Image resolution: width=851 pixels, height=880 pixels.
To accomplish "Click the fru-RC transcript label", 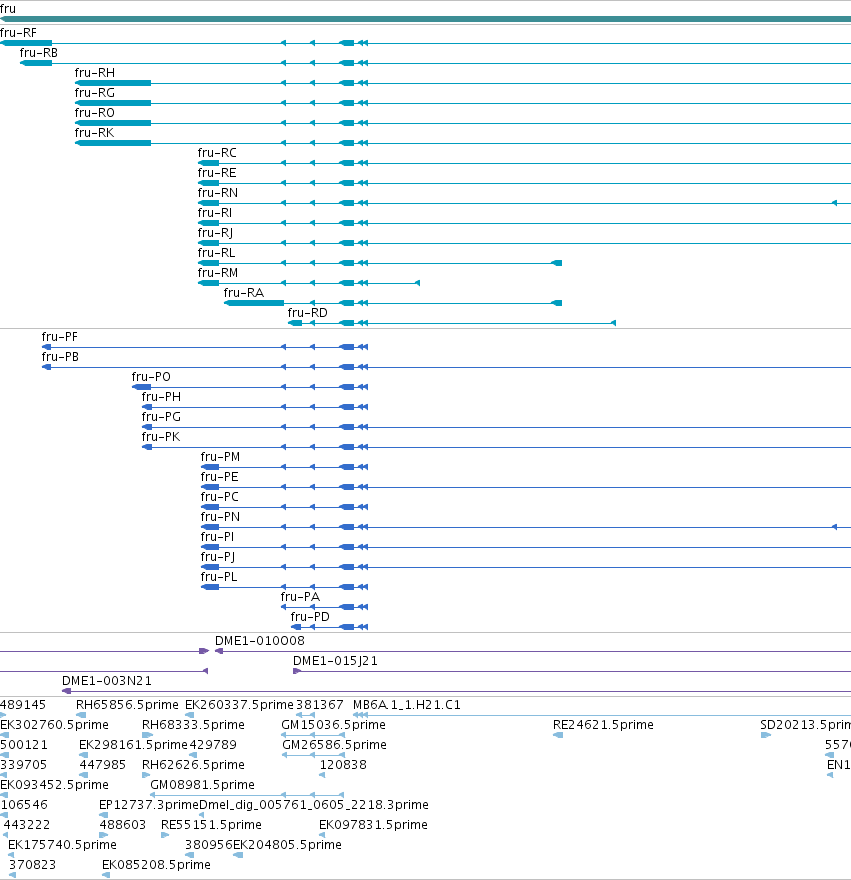I will coord(217,153).
